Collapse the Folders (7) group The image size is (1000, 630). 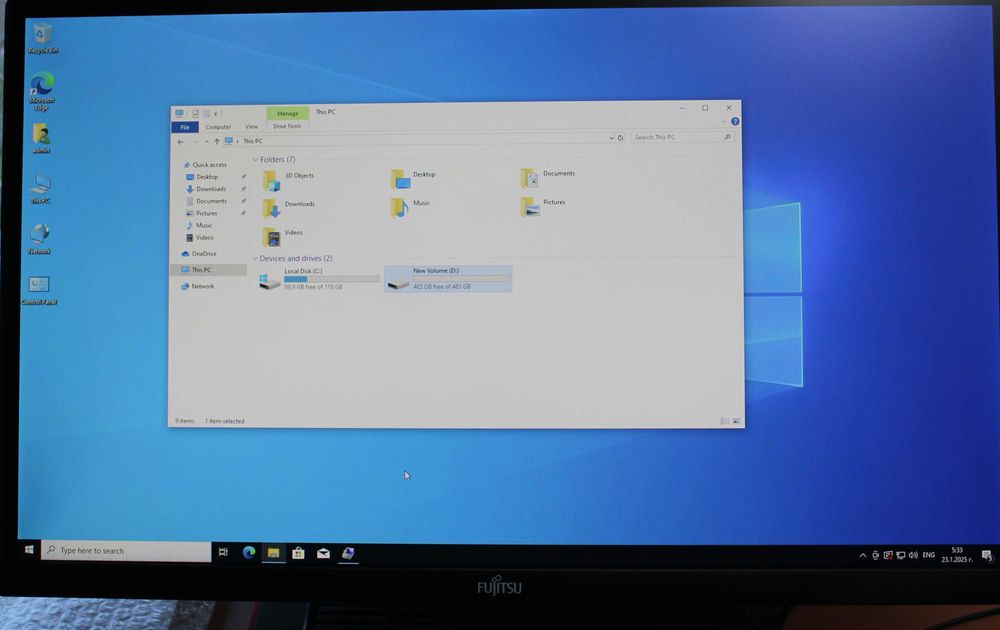click(255, 159)
